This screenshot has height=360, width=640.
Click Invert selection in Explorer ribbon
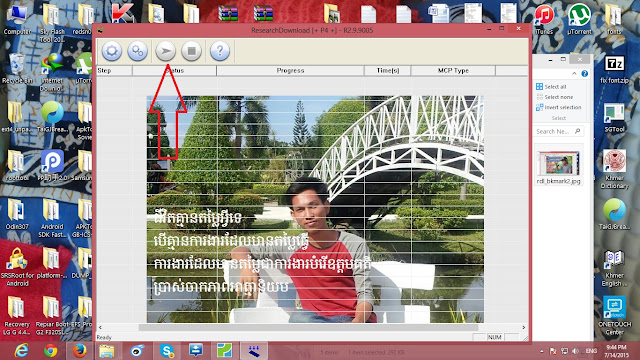(x=559, y=107)
